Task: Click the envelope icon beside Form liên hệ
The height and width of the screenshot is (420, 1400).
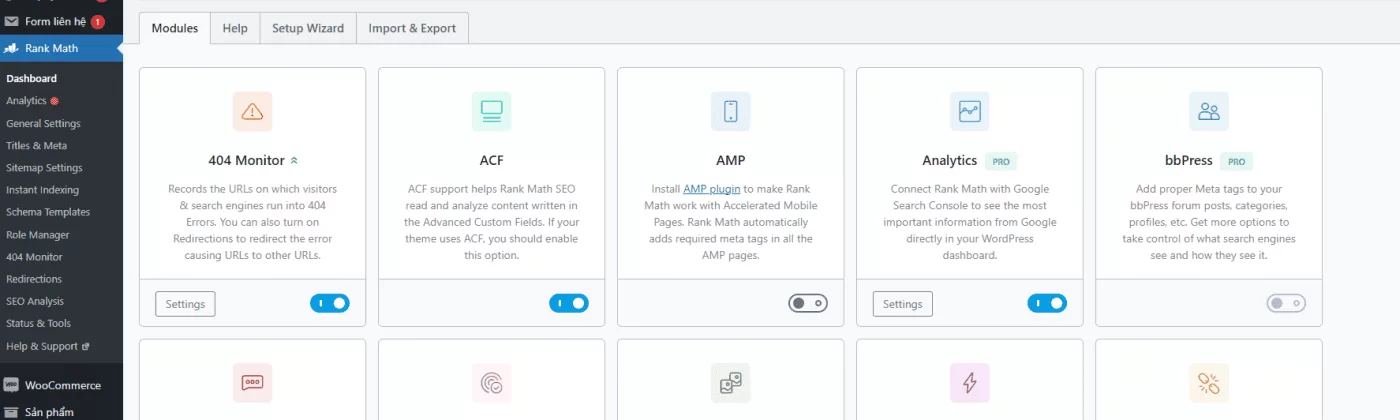Action: (11, 21)
